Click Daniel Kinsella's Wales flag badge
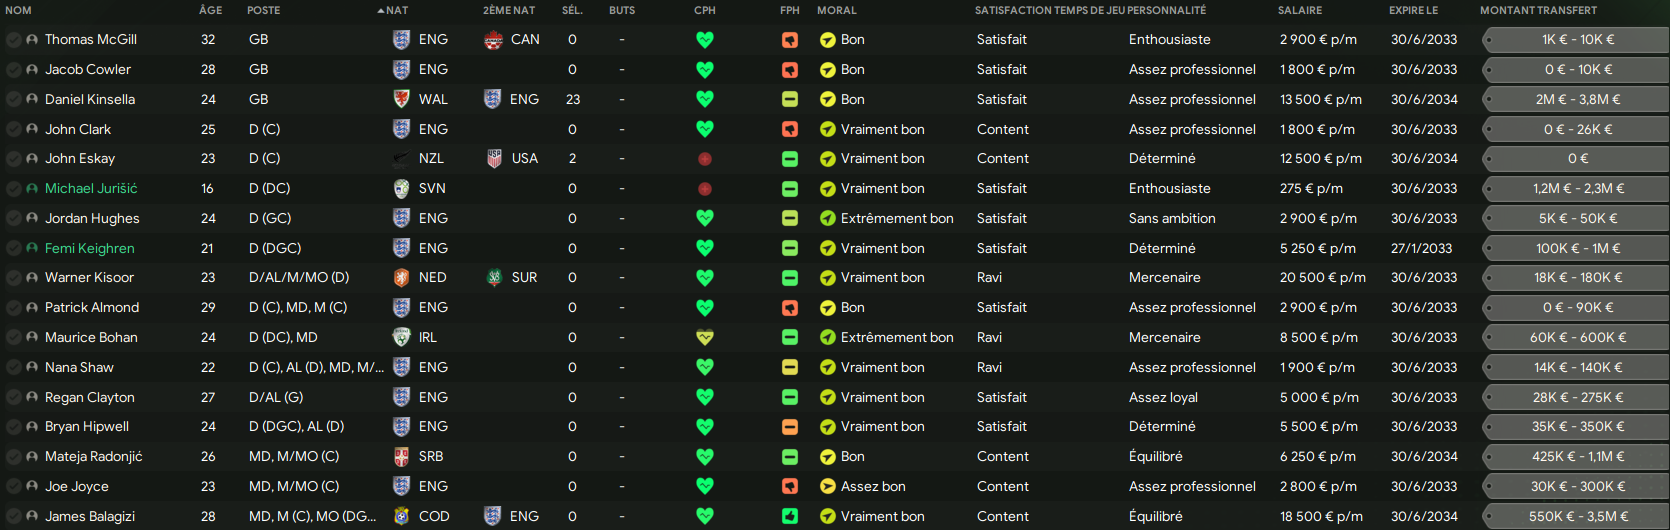 (401, 99)
